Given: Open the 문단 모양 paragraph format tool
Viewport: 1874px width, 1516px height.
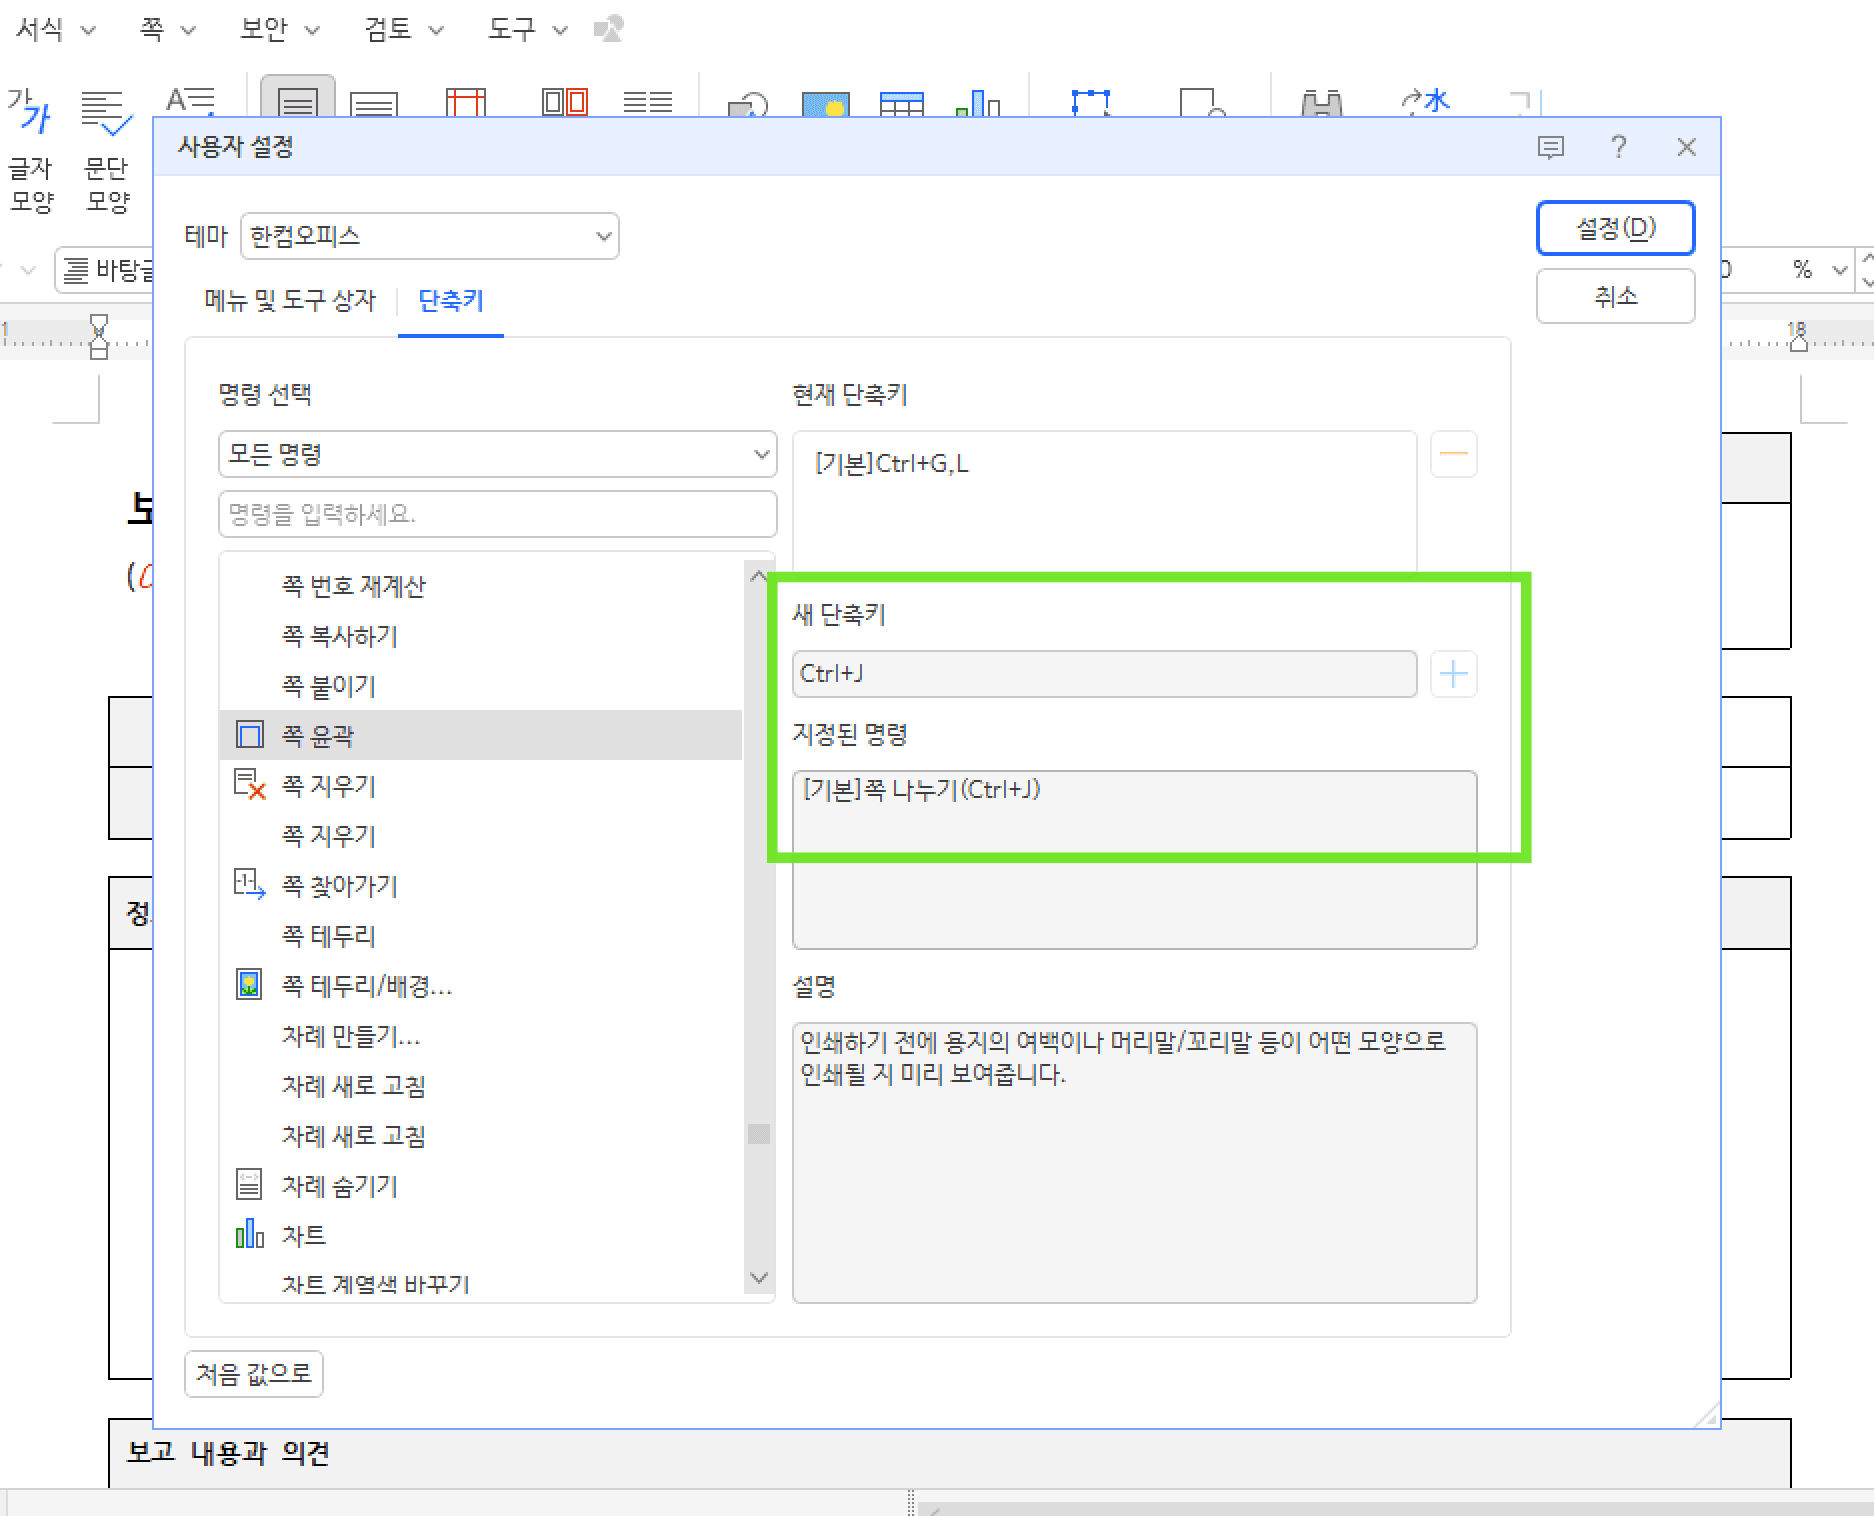Looking at the screenshot, I should coord(106,150).
